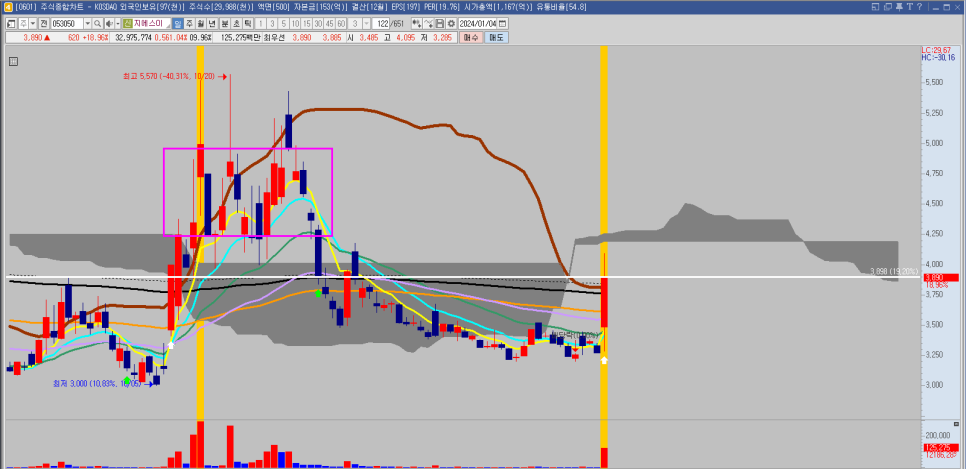This screenshot has height=469, width=966.
Task: Click the 최저 3,000 low price label
Action: 97,383
